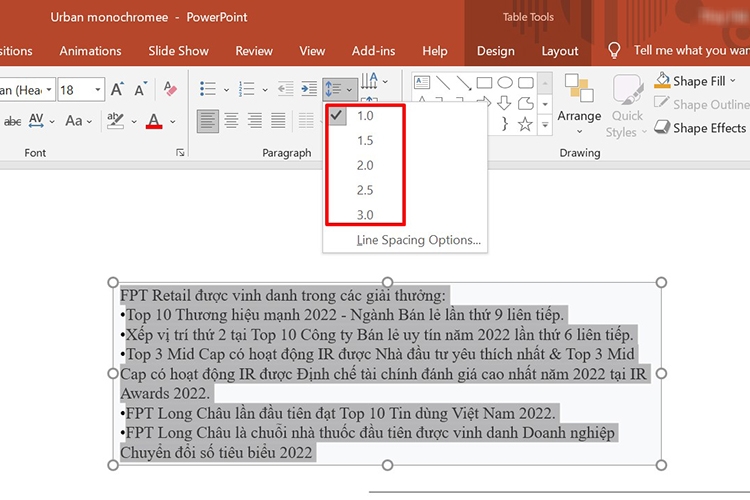Pick the five-point star shape
This screenshot has height=500, width=750.
pyautogui.click(x=525, y=124)
